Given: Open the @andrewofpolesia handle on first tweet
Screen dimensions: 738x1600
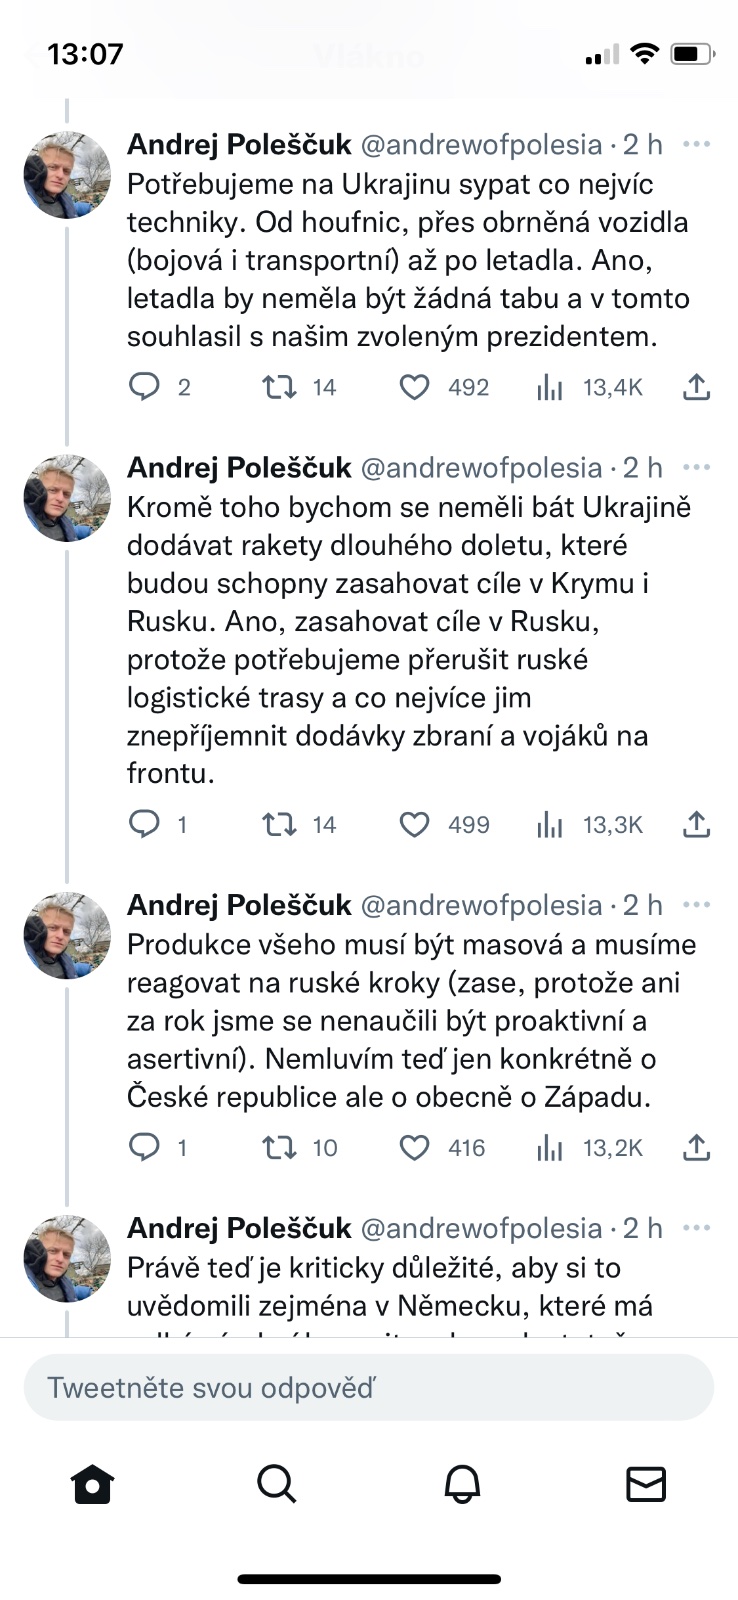Looking at the screenshot, I should pyautogui.click(x=480, y=145).
